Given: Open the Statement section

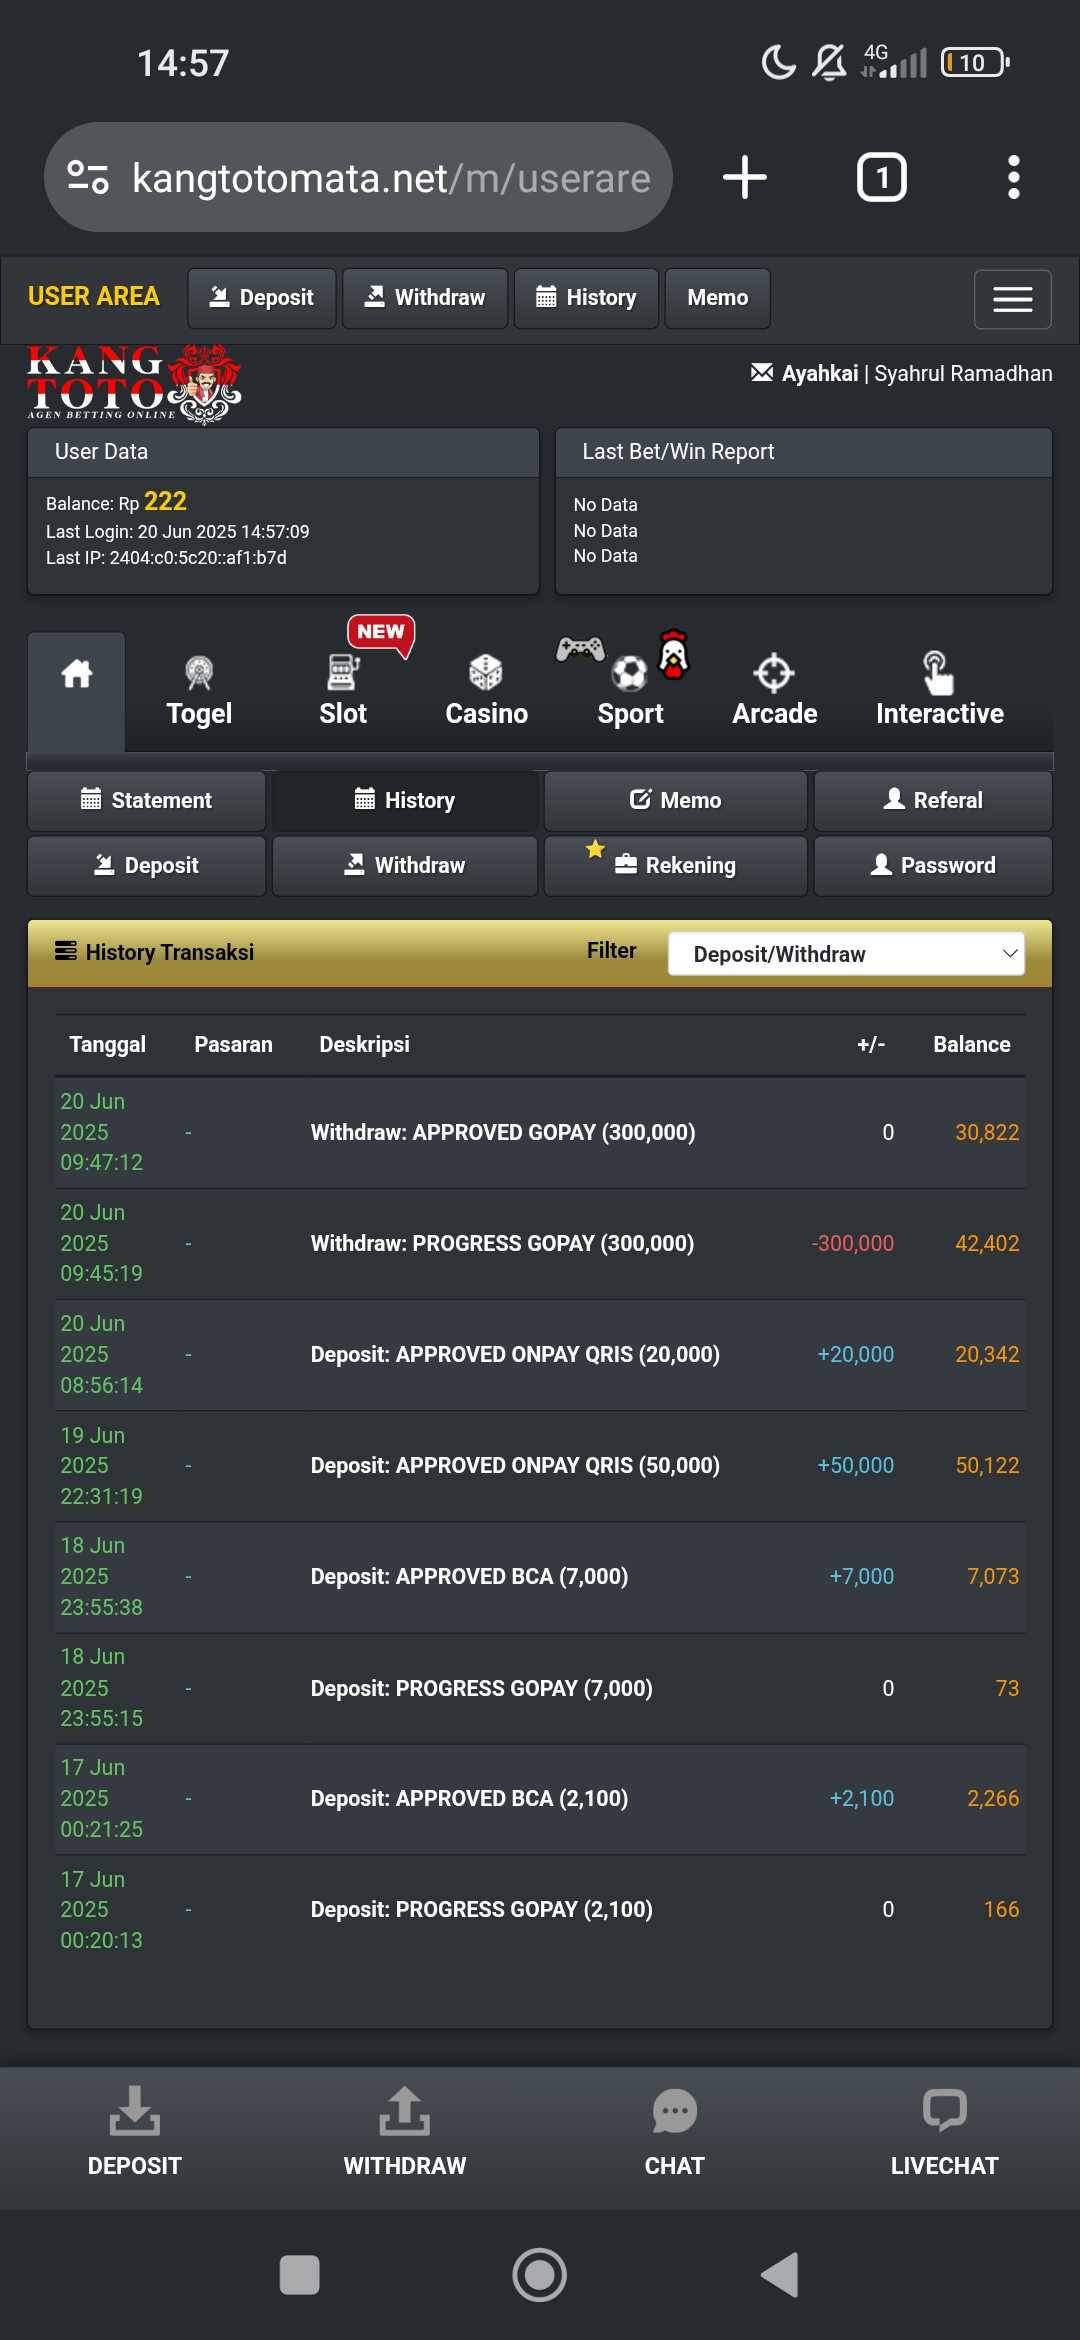Looking at the screenshot, I should 147,800.
